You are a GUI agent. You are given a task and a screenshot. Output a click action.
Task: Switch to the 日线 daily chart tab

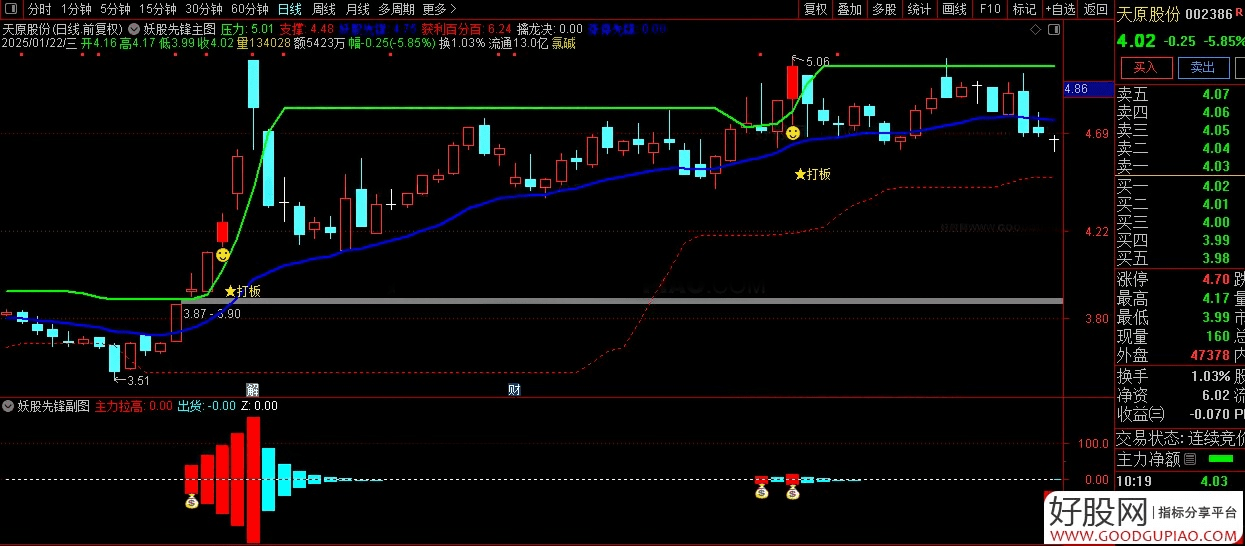point(290,9)
